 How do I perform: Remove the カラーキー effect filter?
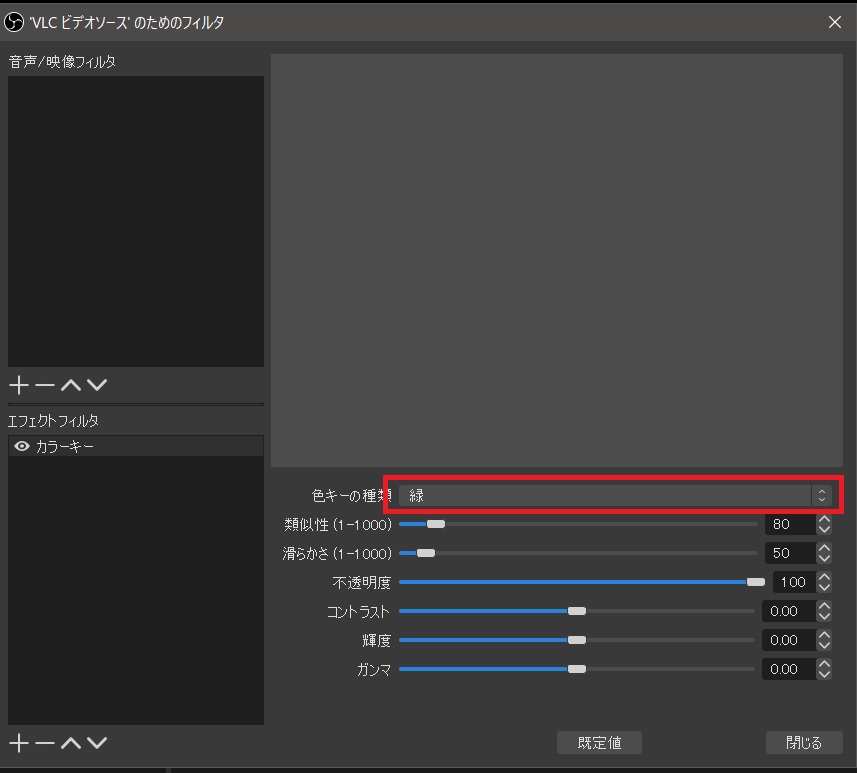click(44, 742)
